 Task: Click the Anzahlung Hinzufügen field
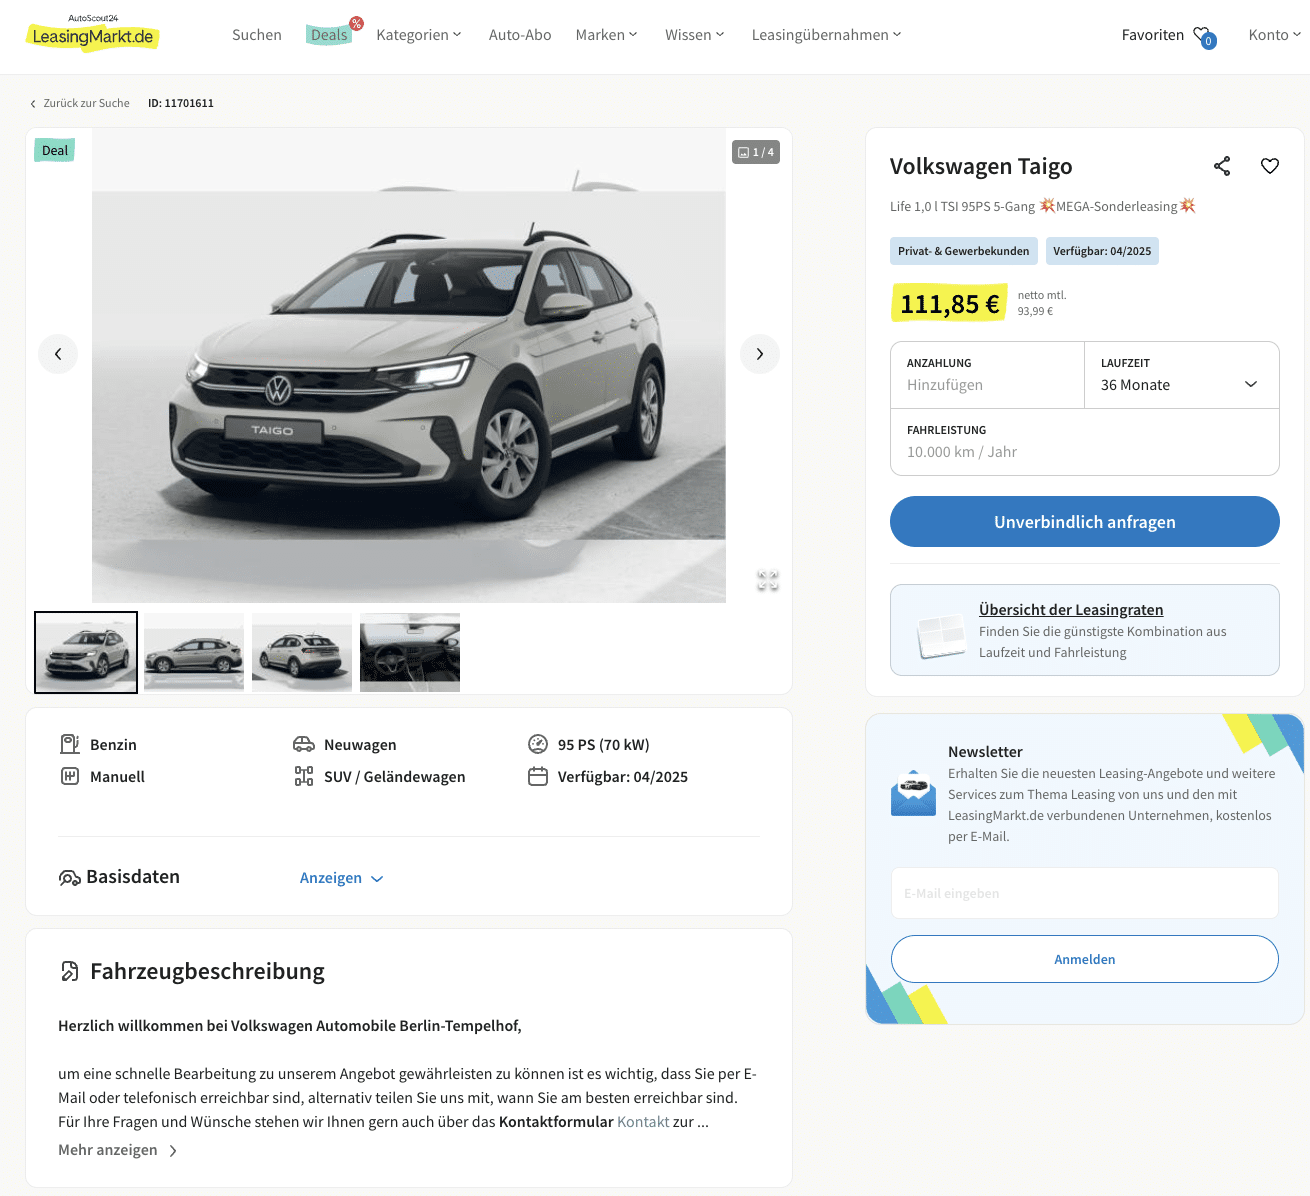coord(988,375)
